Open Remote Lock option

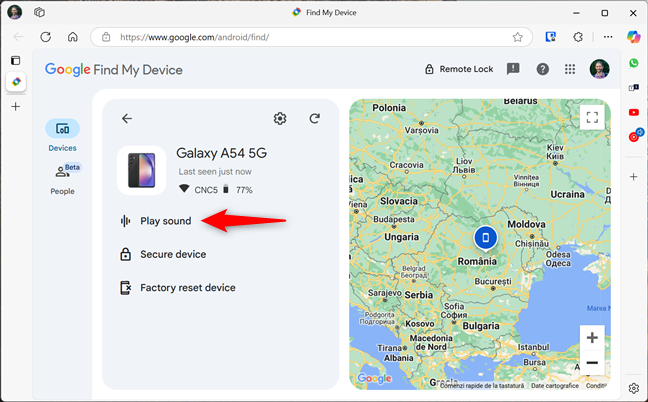[x=459, y=69]
